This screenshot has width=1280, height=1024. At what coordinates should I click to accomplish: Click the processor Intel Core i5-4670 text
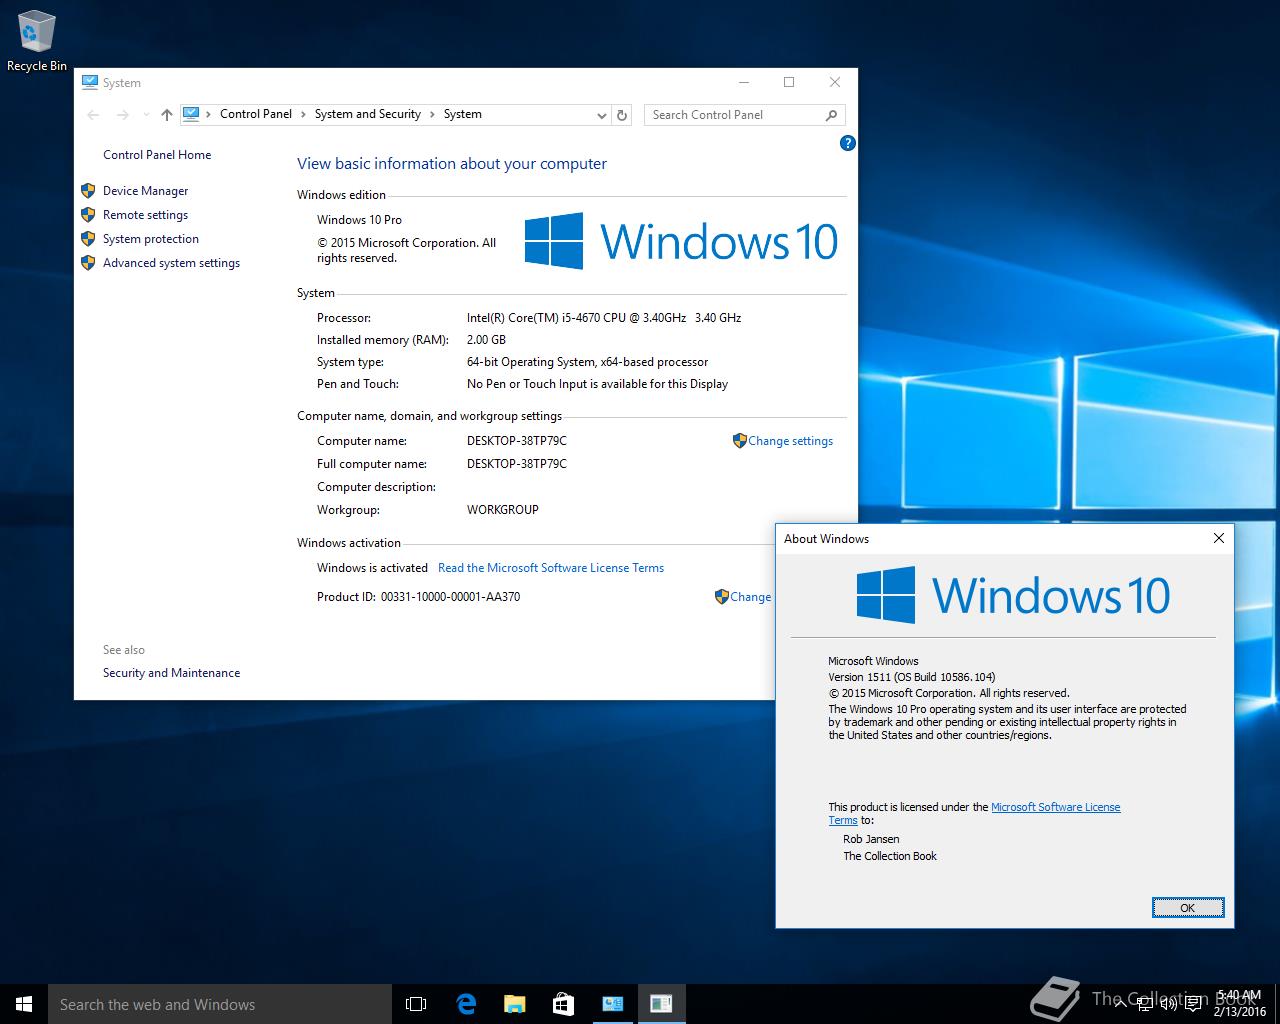point(604,318)
